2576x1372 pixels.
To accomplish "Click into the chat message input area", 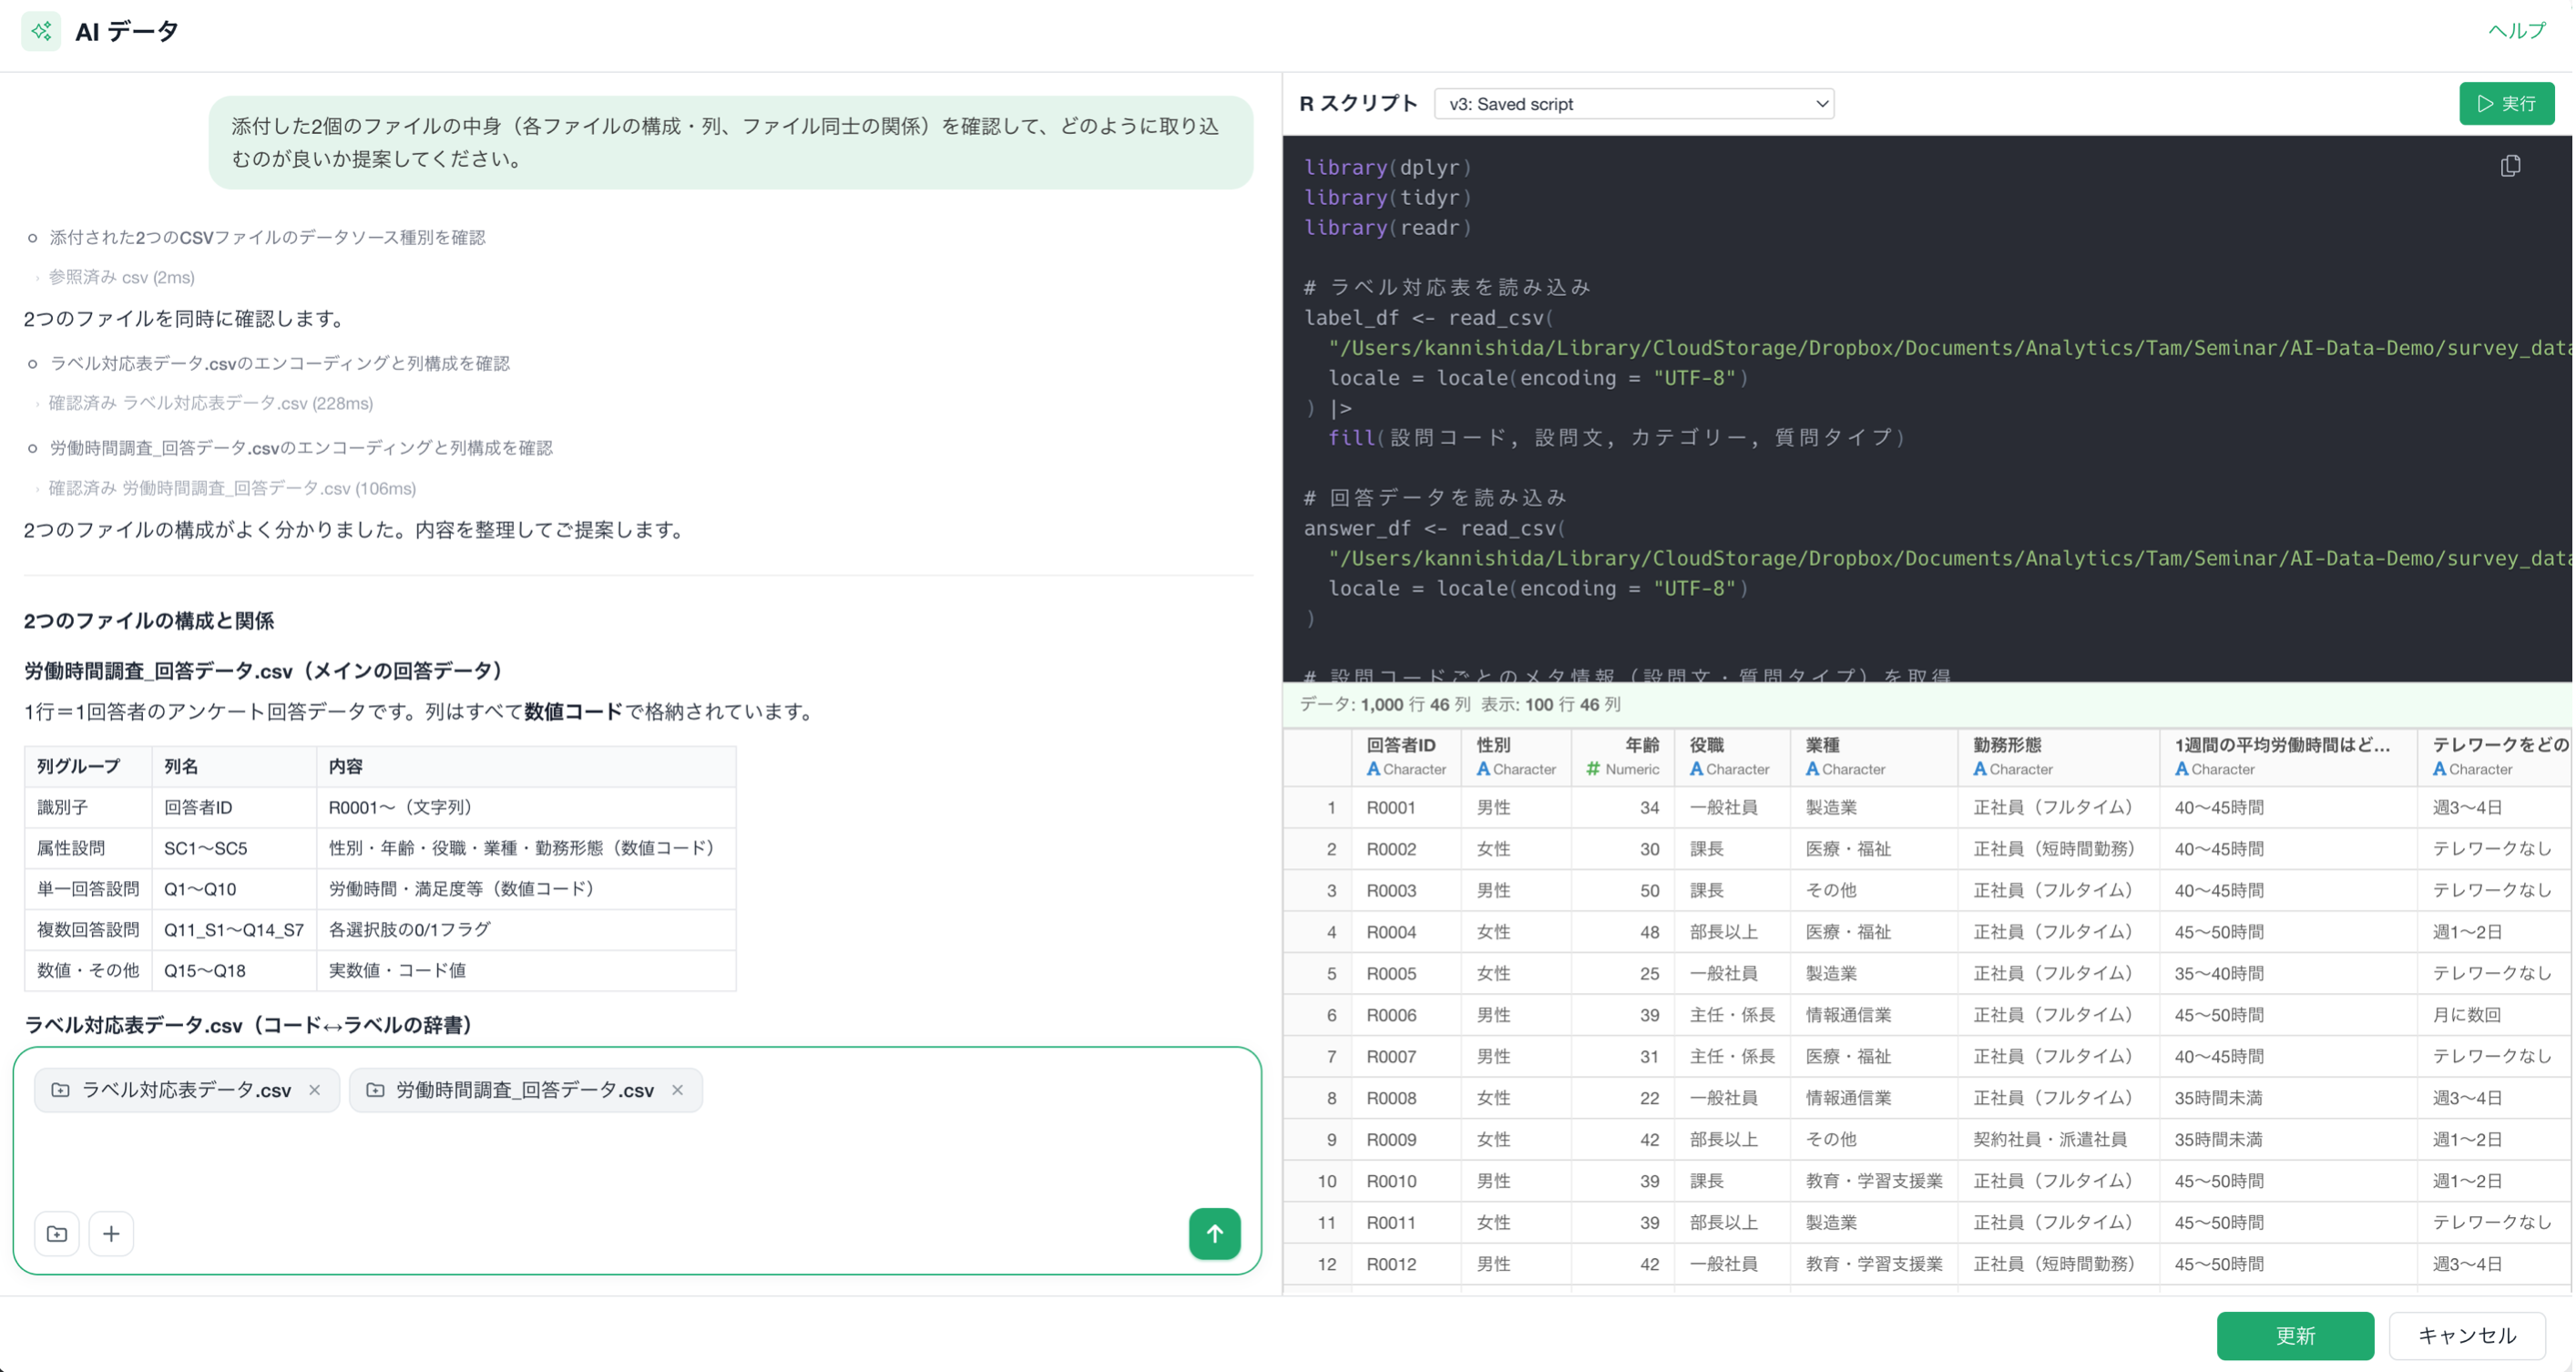I will [637, 1160].
